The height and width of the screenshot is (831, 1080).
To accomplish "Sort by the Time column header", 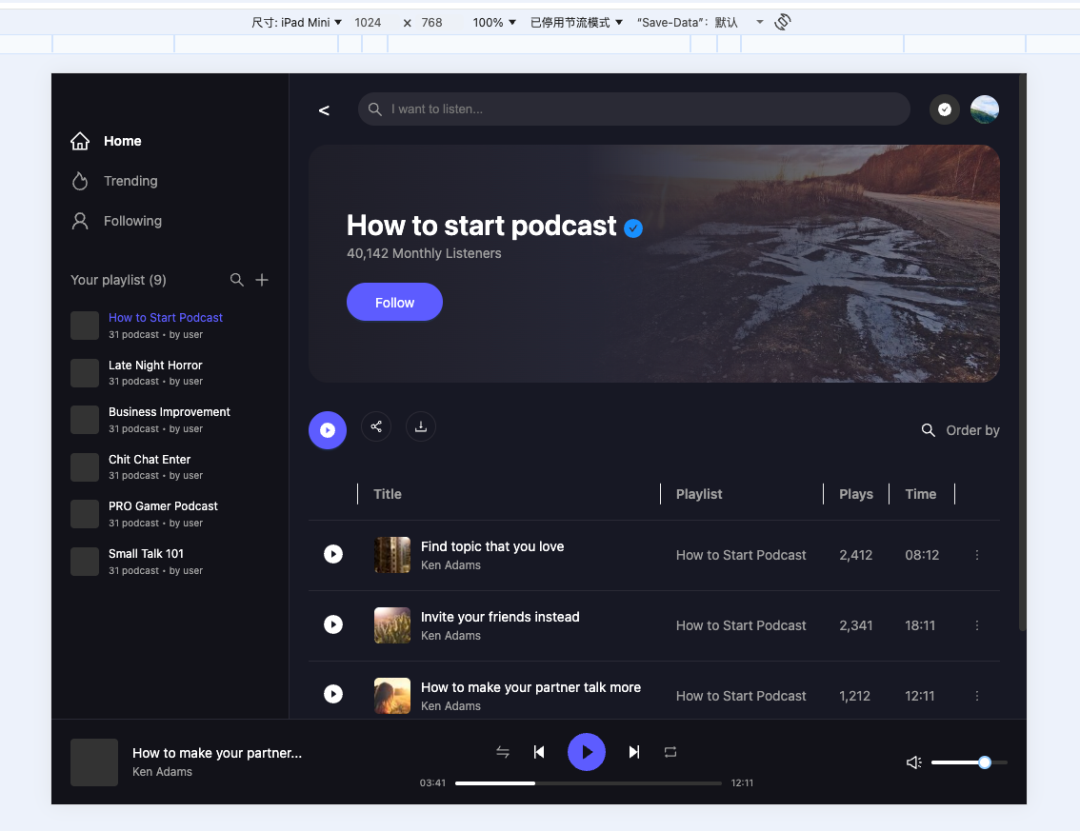I will click(920, 494).
